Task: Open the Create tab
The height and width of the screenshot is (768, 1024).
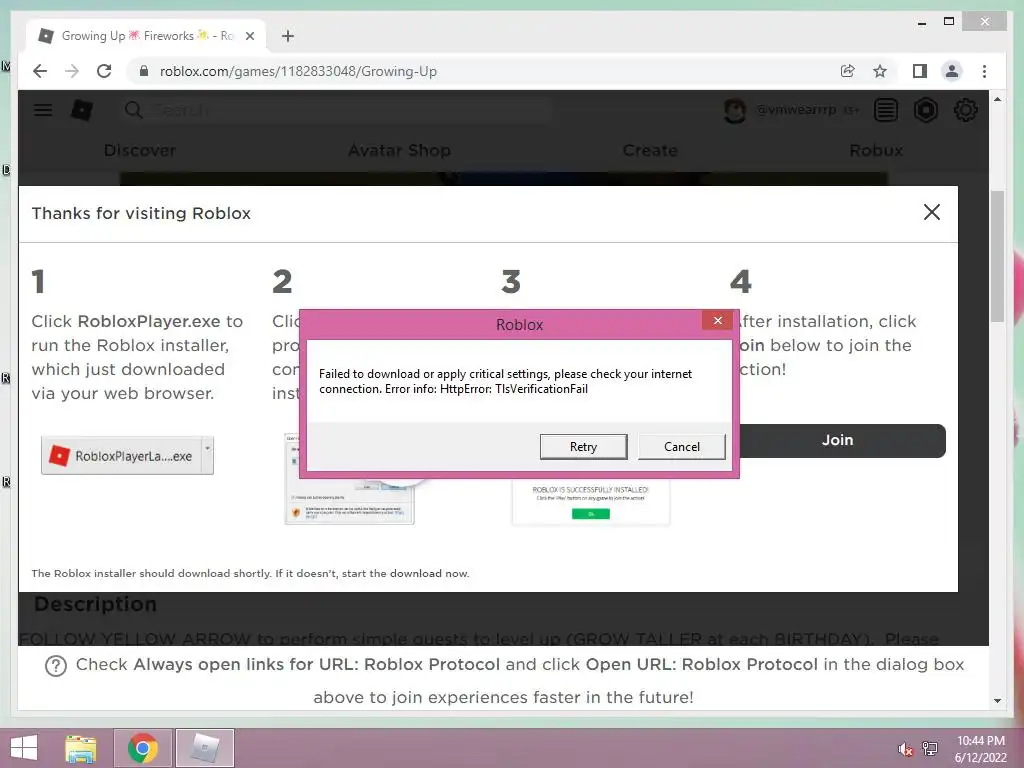Action: click(x=650, y=150)
